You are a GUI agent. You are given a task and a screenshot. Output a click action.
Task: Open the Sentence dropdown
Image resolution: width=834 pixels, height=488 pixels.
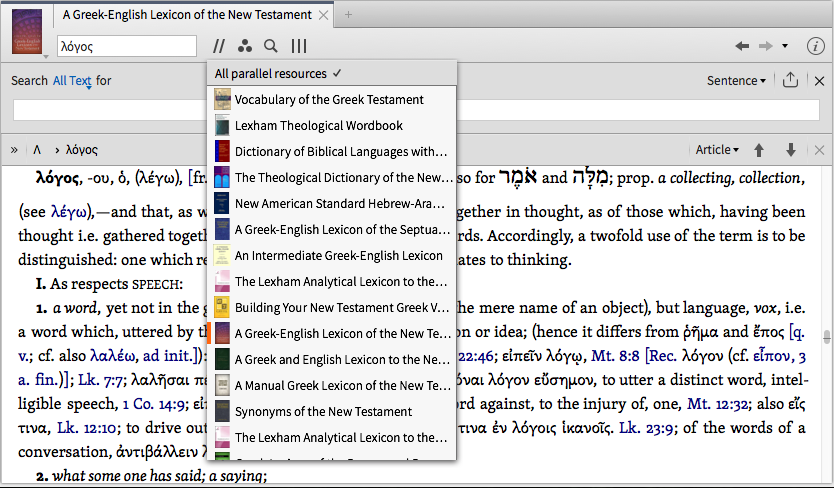click(736, 81)
